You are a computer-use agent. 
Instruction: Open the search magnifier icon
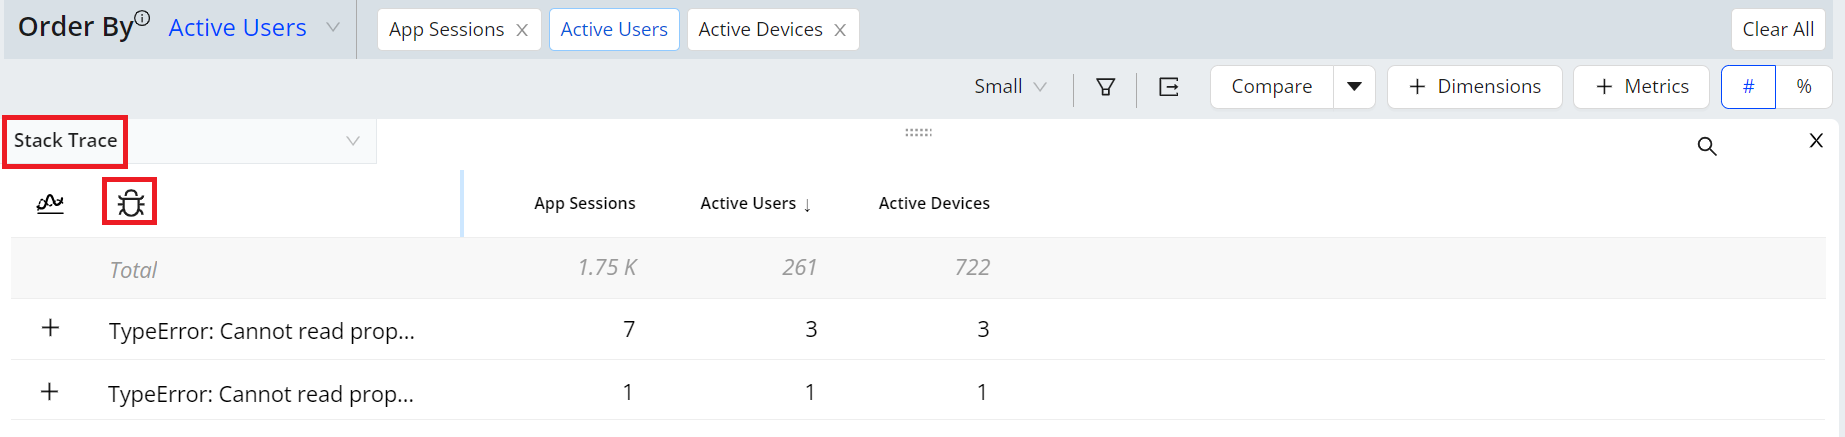1707,146
